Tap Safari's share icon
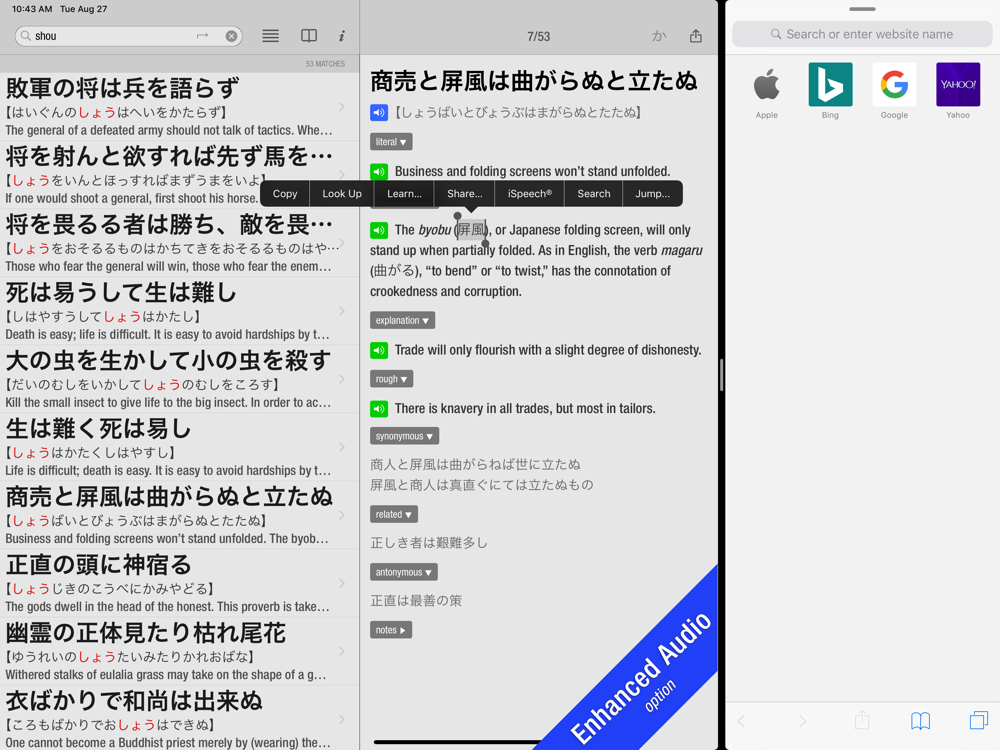The image size is (1000, 750). point(862,720)
